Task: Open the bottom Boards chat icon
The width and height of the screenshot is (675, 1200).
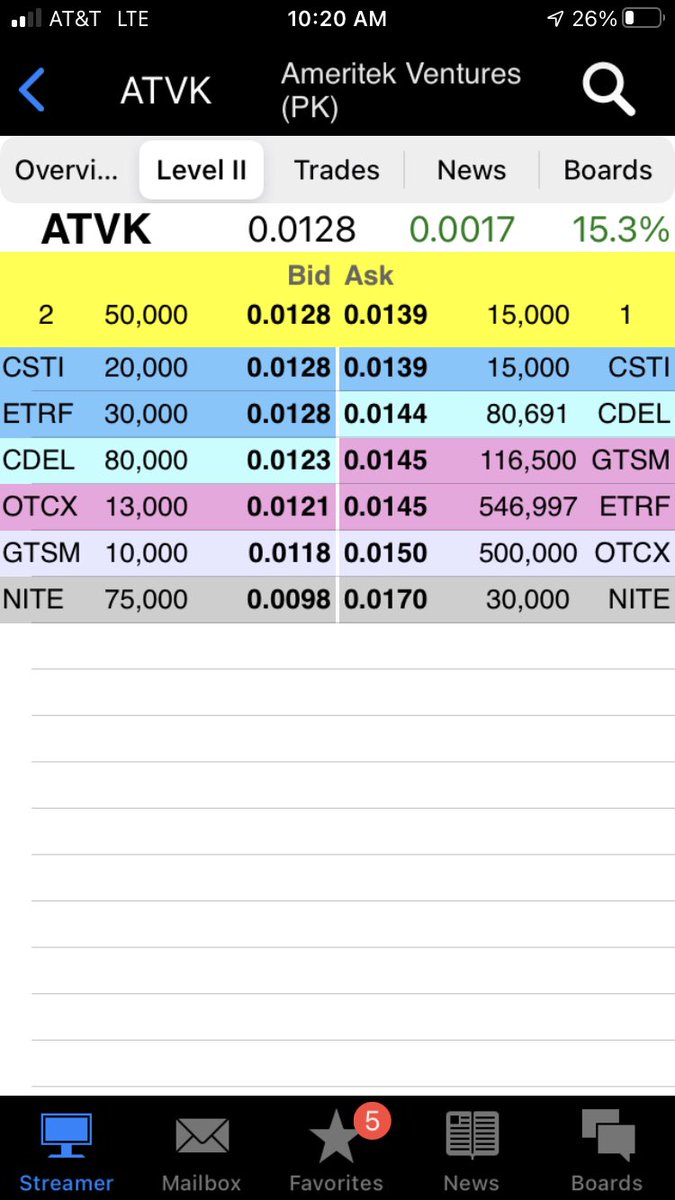Action: [607, 1137]
